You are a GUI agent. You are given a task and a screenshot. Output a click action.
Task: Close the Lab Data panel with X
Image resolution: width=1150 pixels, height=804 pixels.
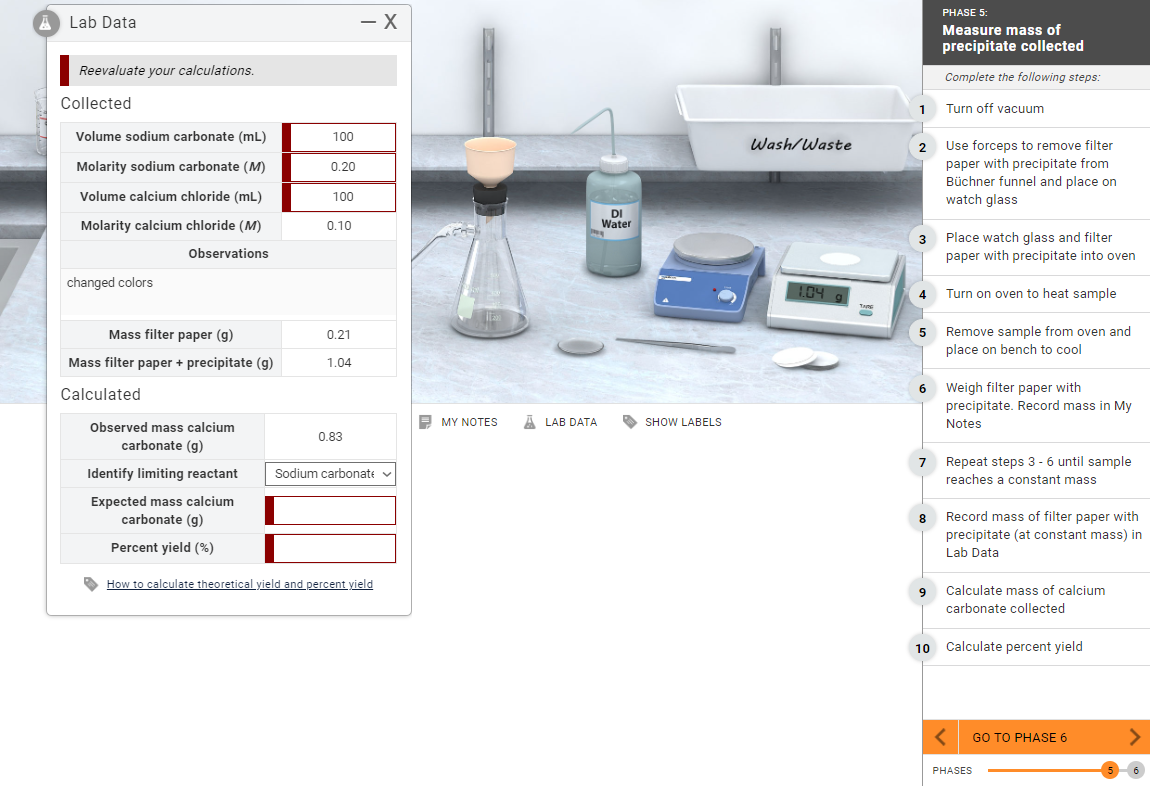(x=391, y=22)
